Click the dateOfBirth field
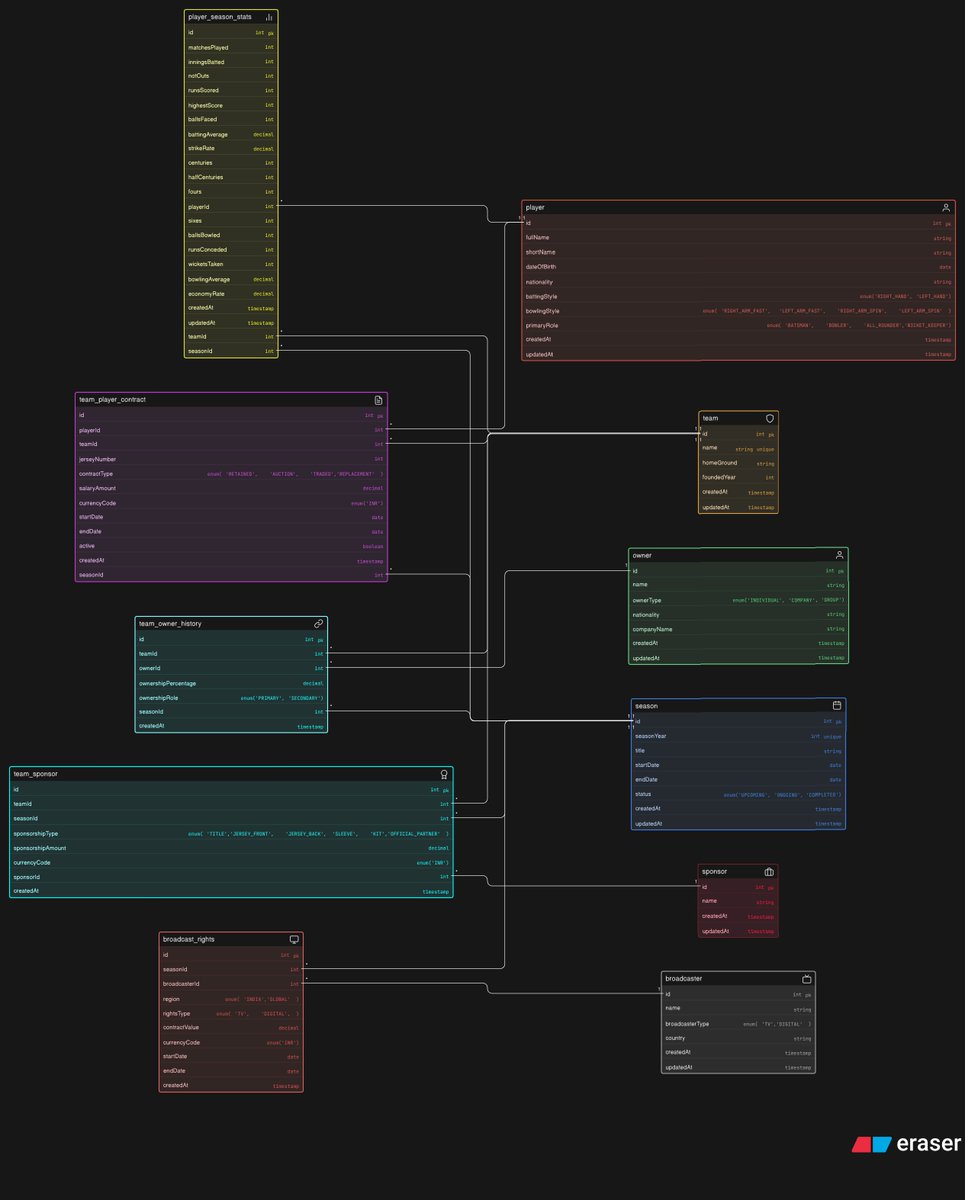This screenshot has height=1200, width=965. tap(738, 267)
